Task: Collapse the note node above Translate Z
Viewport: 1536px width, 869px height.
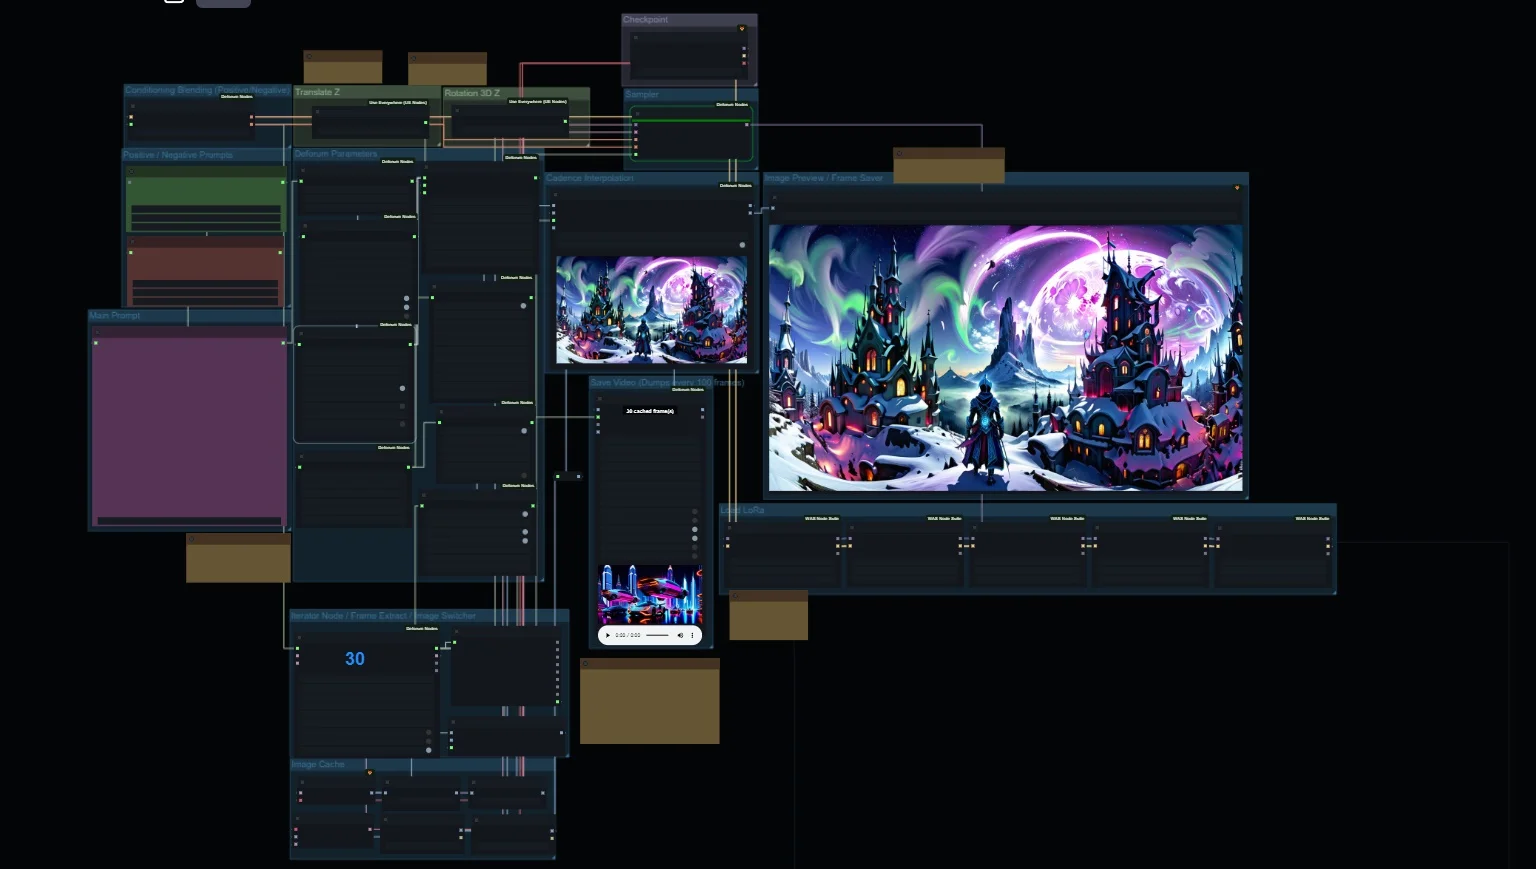Action: (x=309, y=56)
